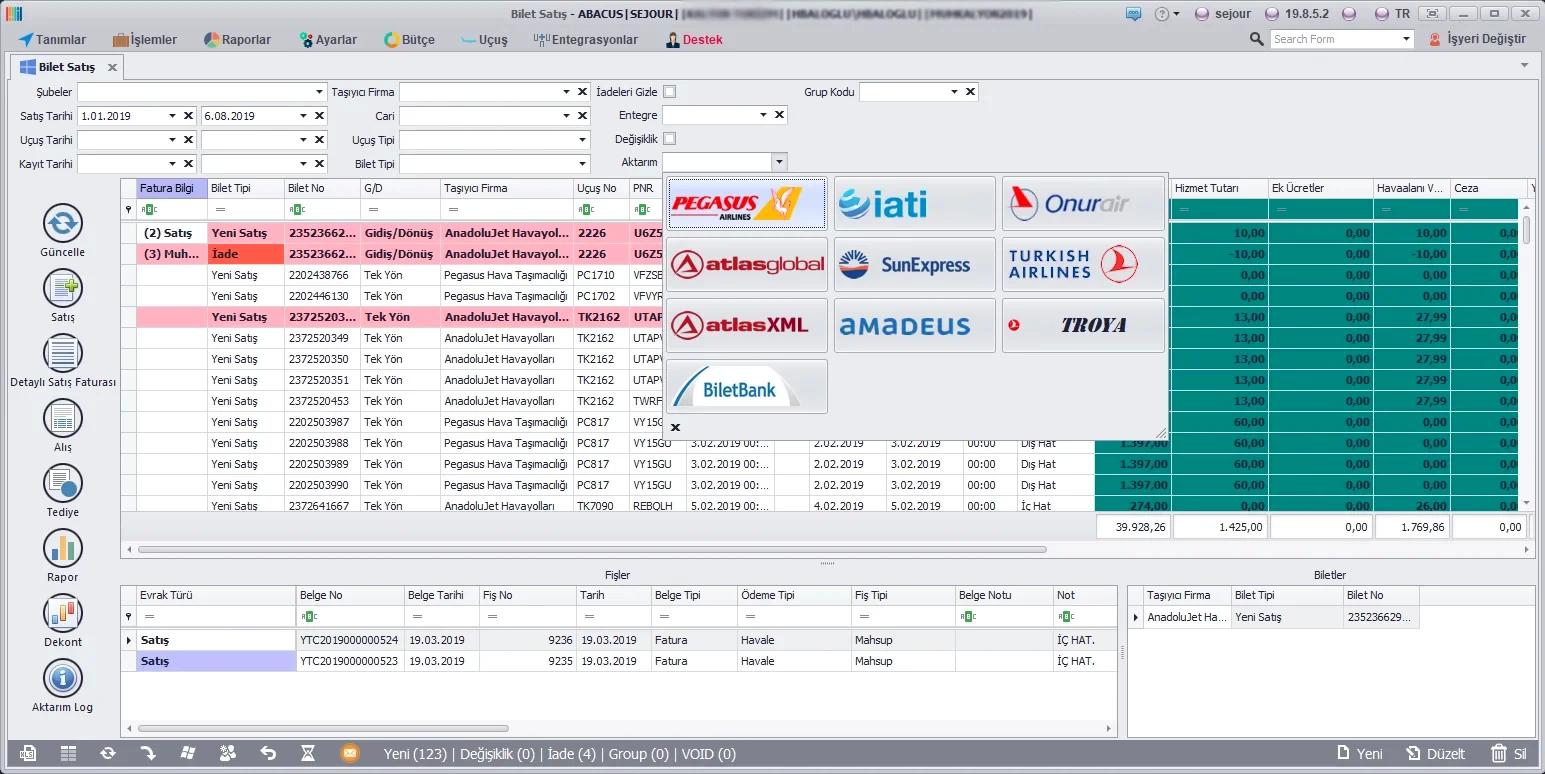
Task: Expand the Bilet Tipi filter dropdown
Action: pyautogui.click(x=582, y=164)
